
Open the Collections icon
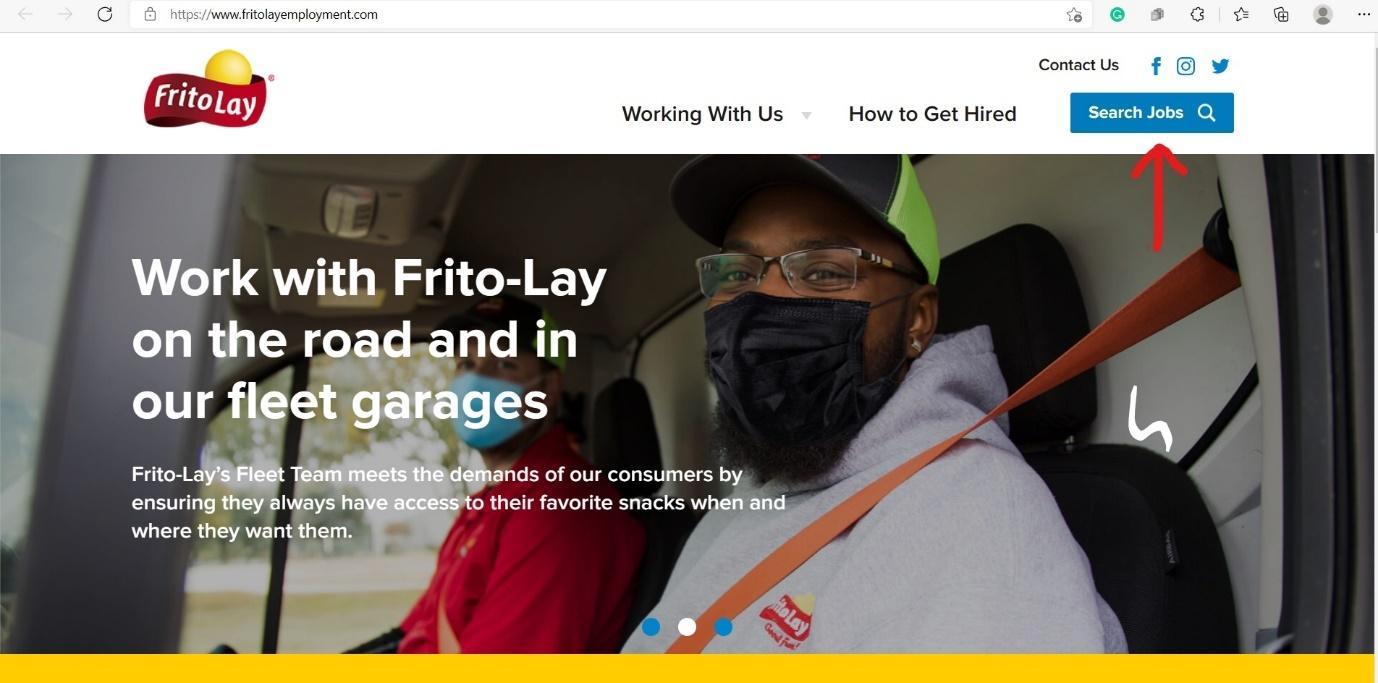pos(1281,14)
